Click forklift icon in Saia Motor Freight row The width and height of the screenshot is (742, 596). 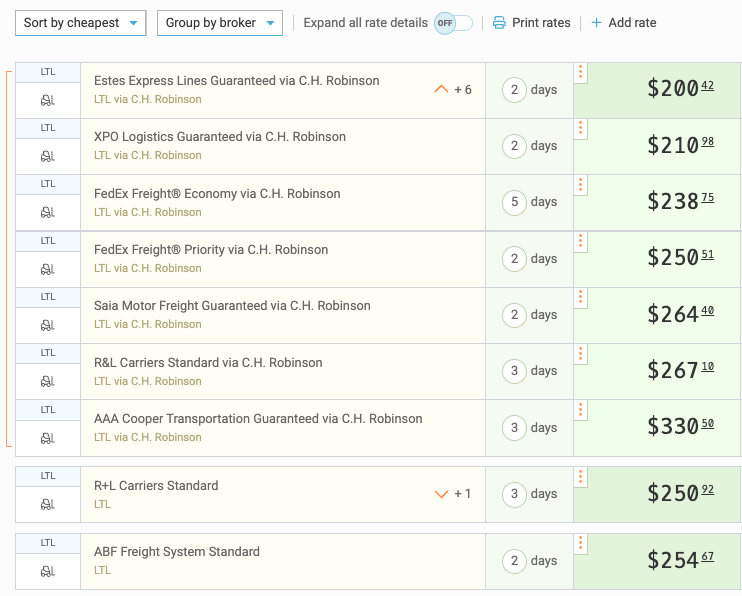(x=48, y=325)
